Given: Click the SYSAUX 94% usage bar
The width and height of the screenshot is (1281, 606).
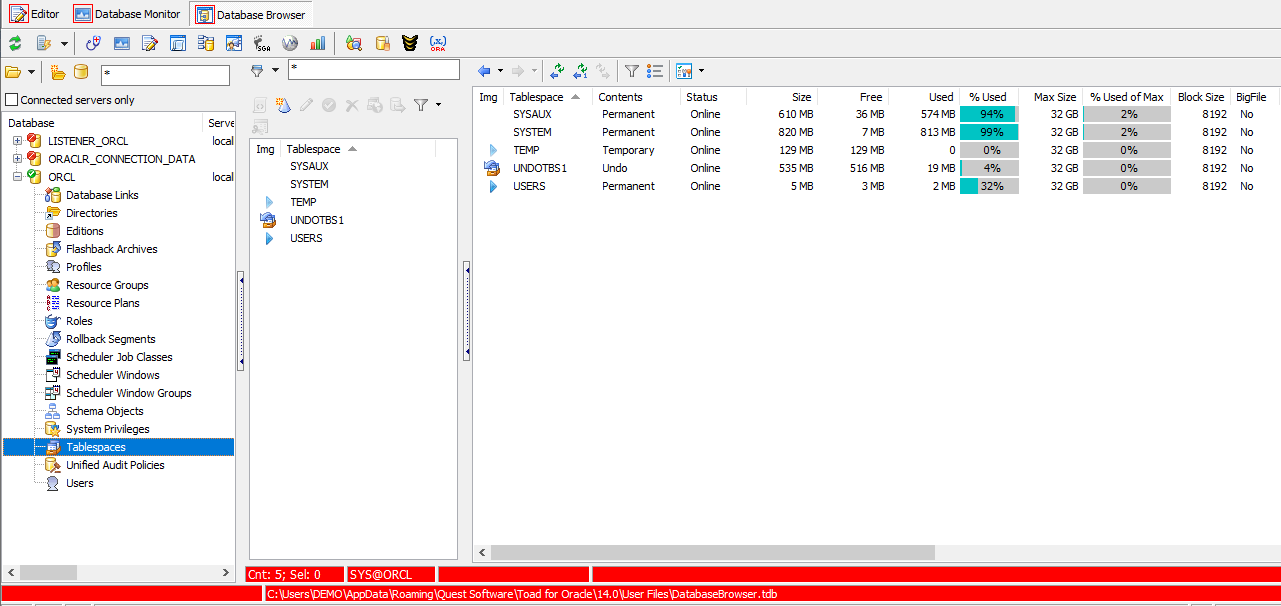Looking at the screenshot, I should [x=989, y=114].
